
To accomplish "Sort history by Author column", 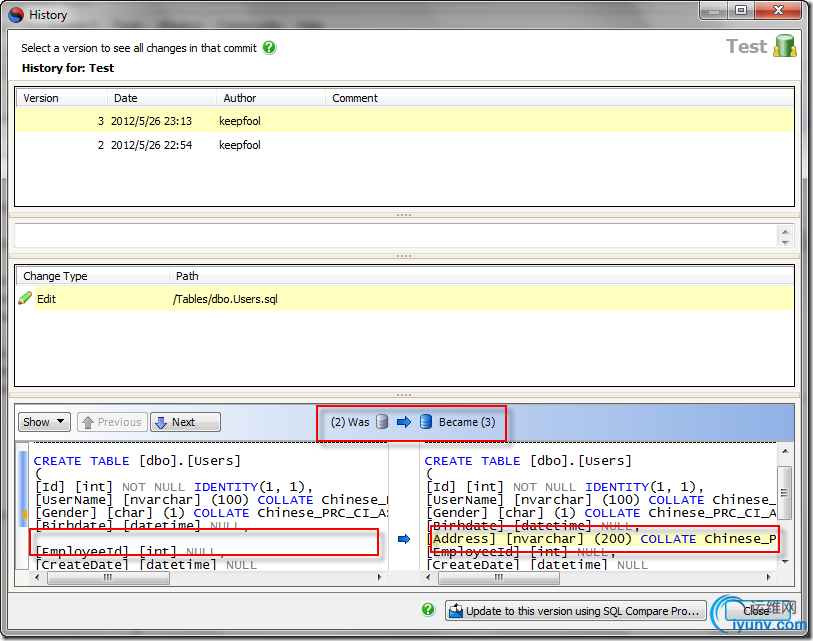I will [x=271, y=98].
